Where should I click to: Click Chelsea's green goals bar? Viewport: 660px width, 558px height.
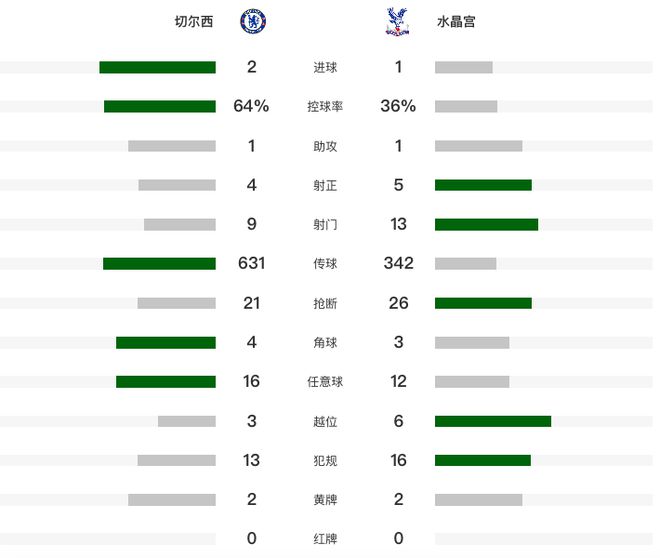[157, 67]
